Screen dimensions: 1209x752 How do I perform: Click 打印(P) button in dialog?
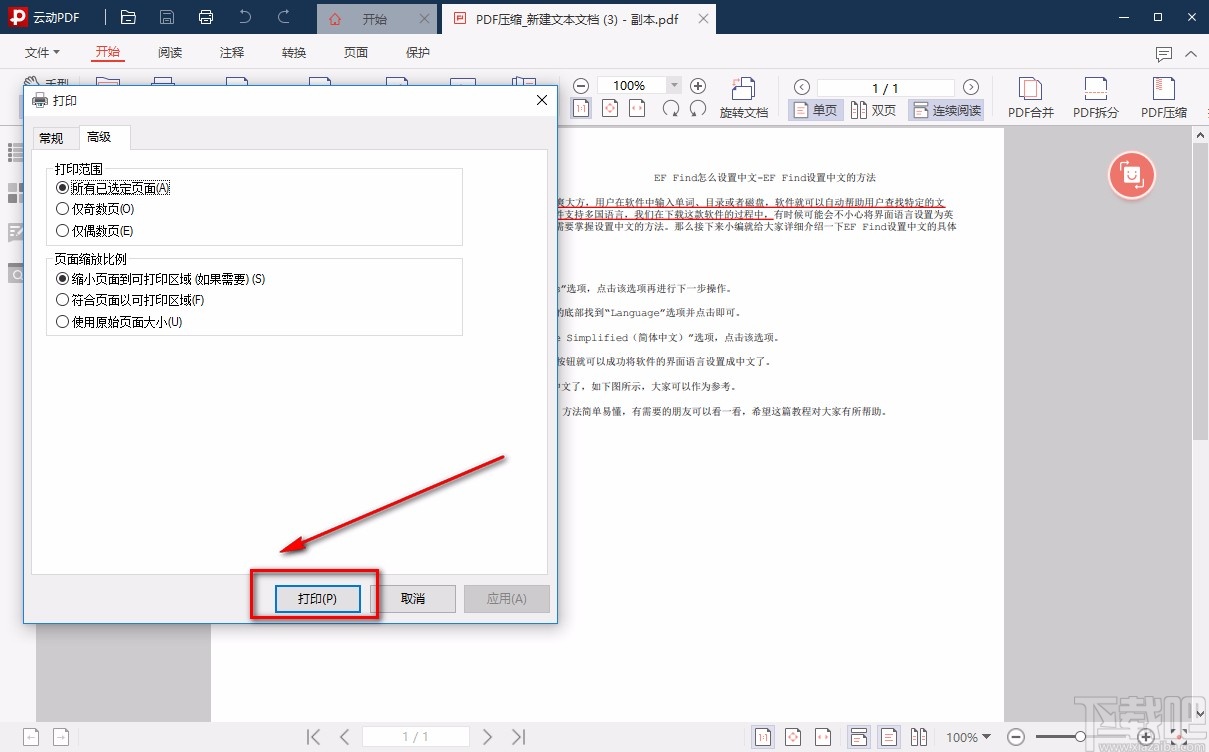[x=317, y=599]
